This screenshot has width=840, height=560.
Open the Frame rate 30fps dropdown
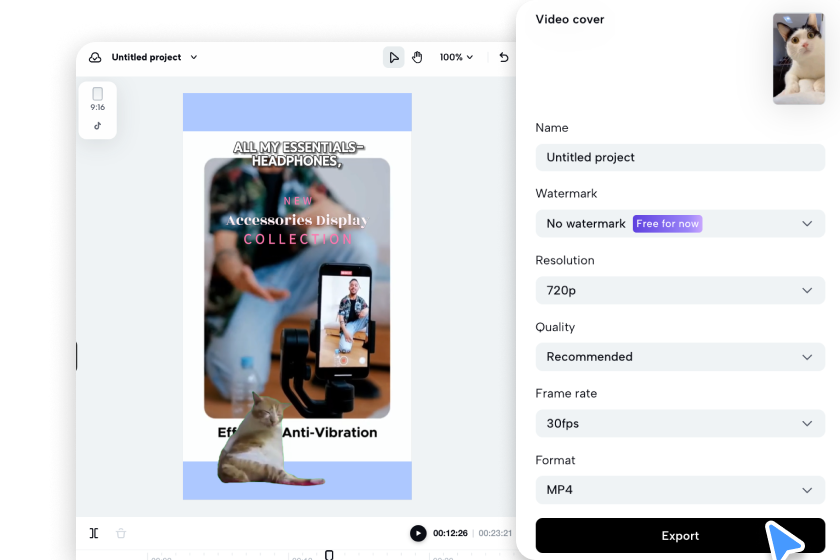(680, 423)
